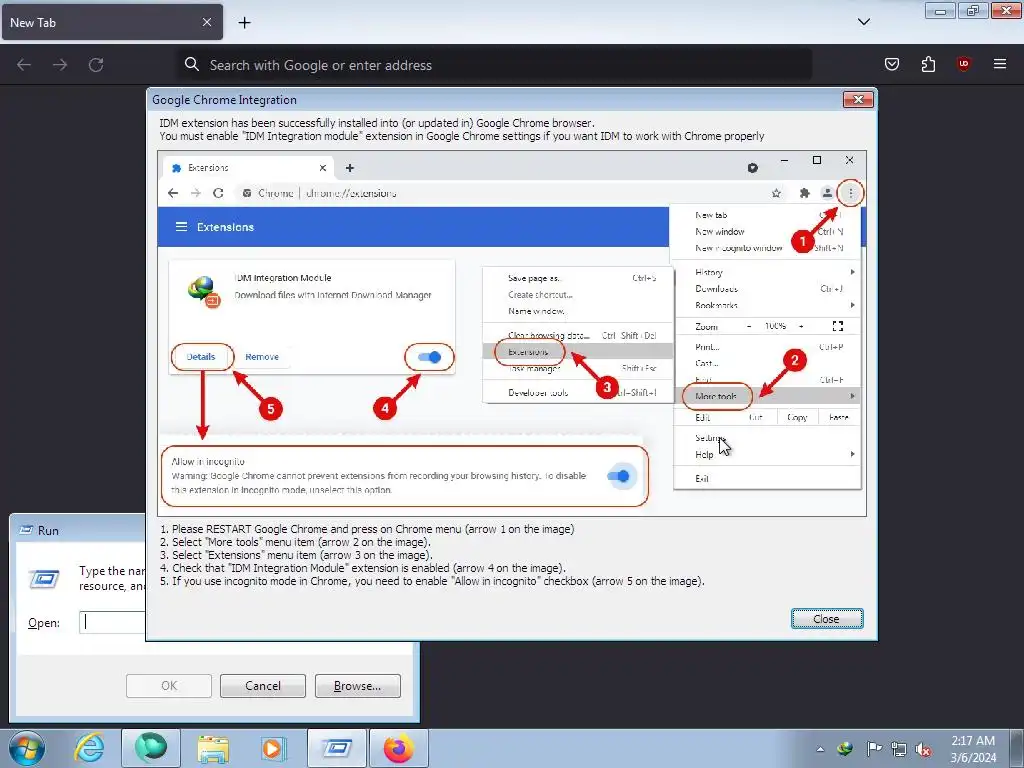Minimize the Firefox window
Image resolution: width=1024 pixels, height=768 pixels.
[x=940, y=10]
